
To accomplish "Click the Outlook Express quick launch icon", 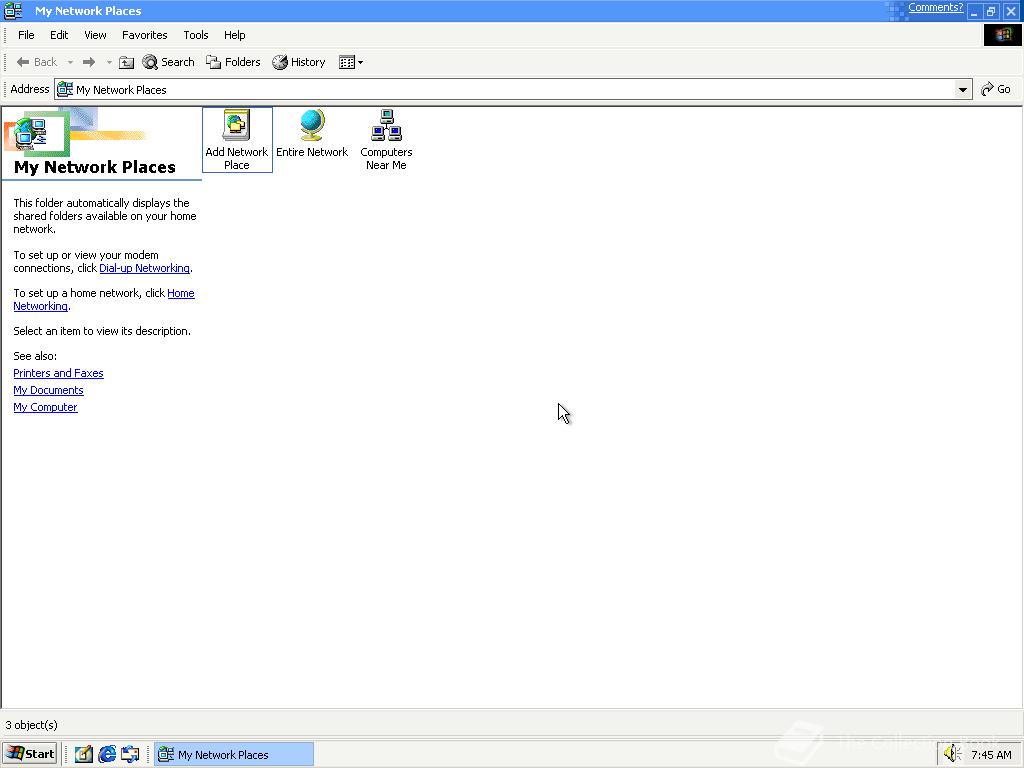I will [x=130, y=754].
